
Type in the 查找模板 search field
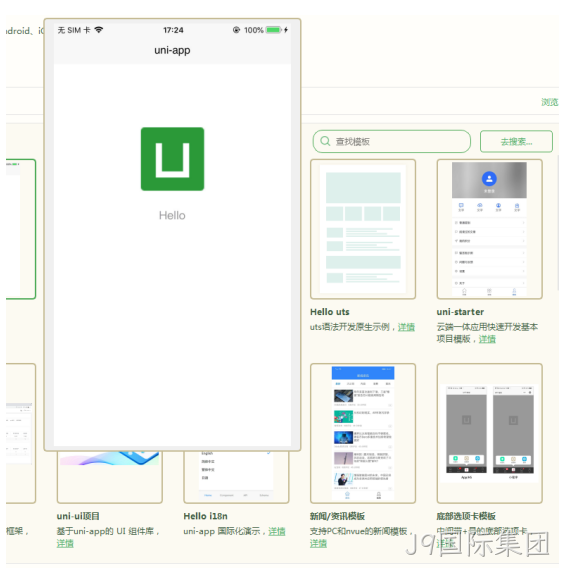tap(392, 141)
